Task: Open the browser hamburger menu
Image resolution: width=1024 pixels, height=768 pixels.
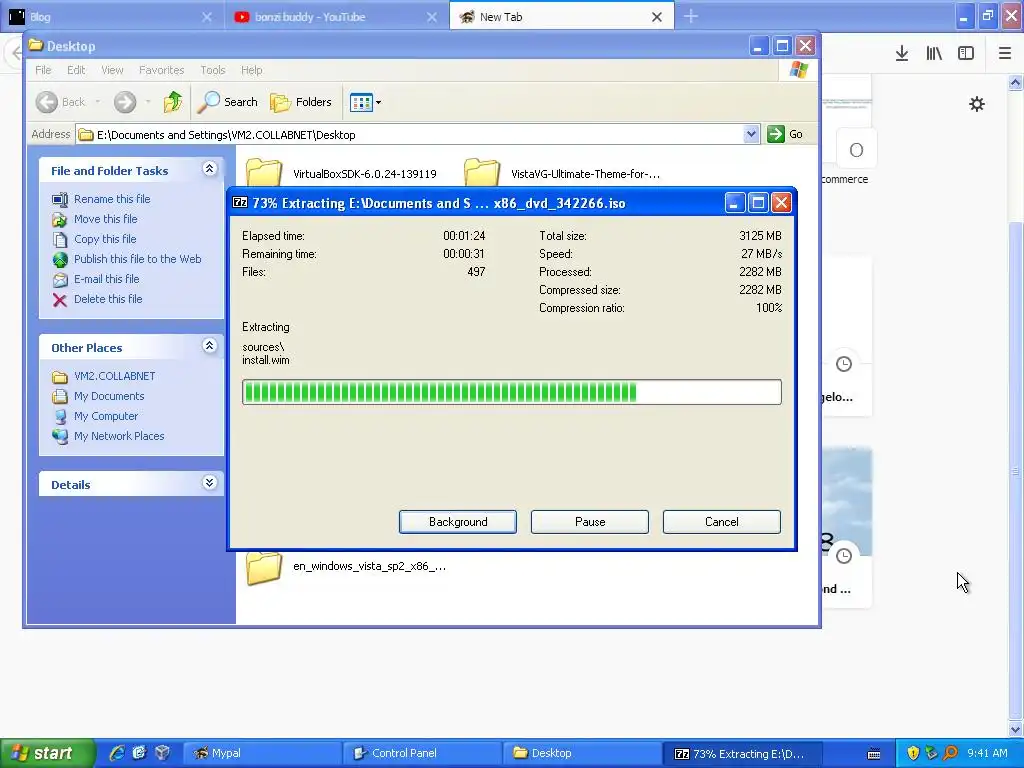Action: click(x=1005, y=53)
